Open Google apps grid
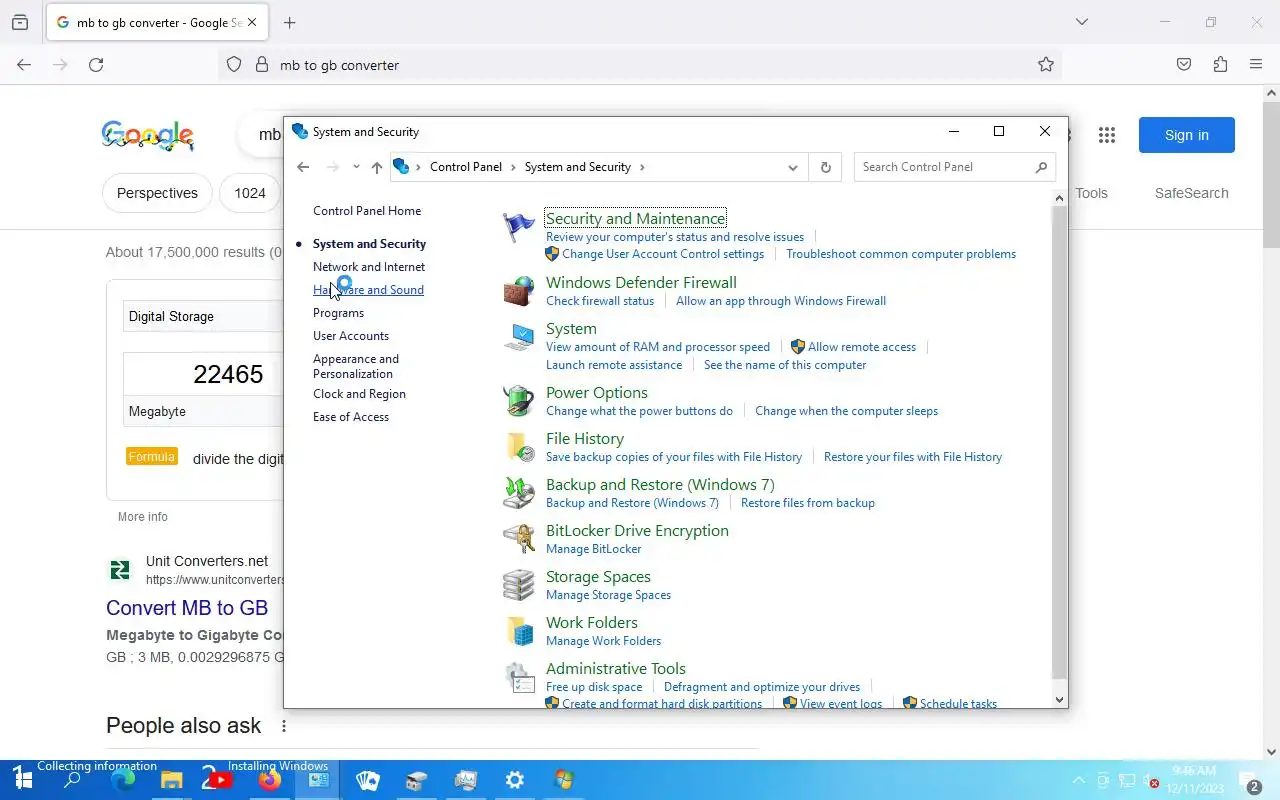 (x=1106, y=135)
